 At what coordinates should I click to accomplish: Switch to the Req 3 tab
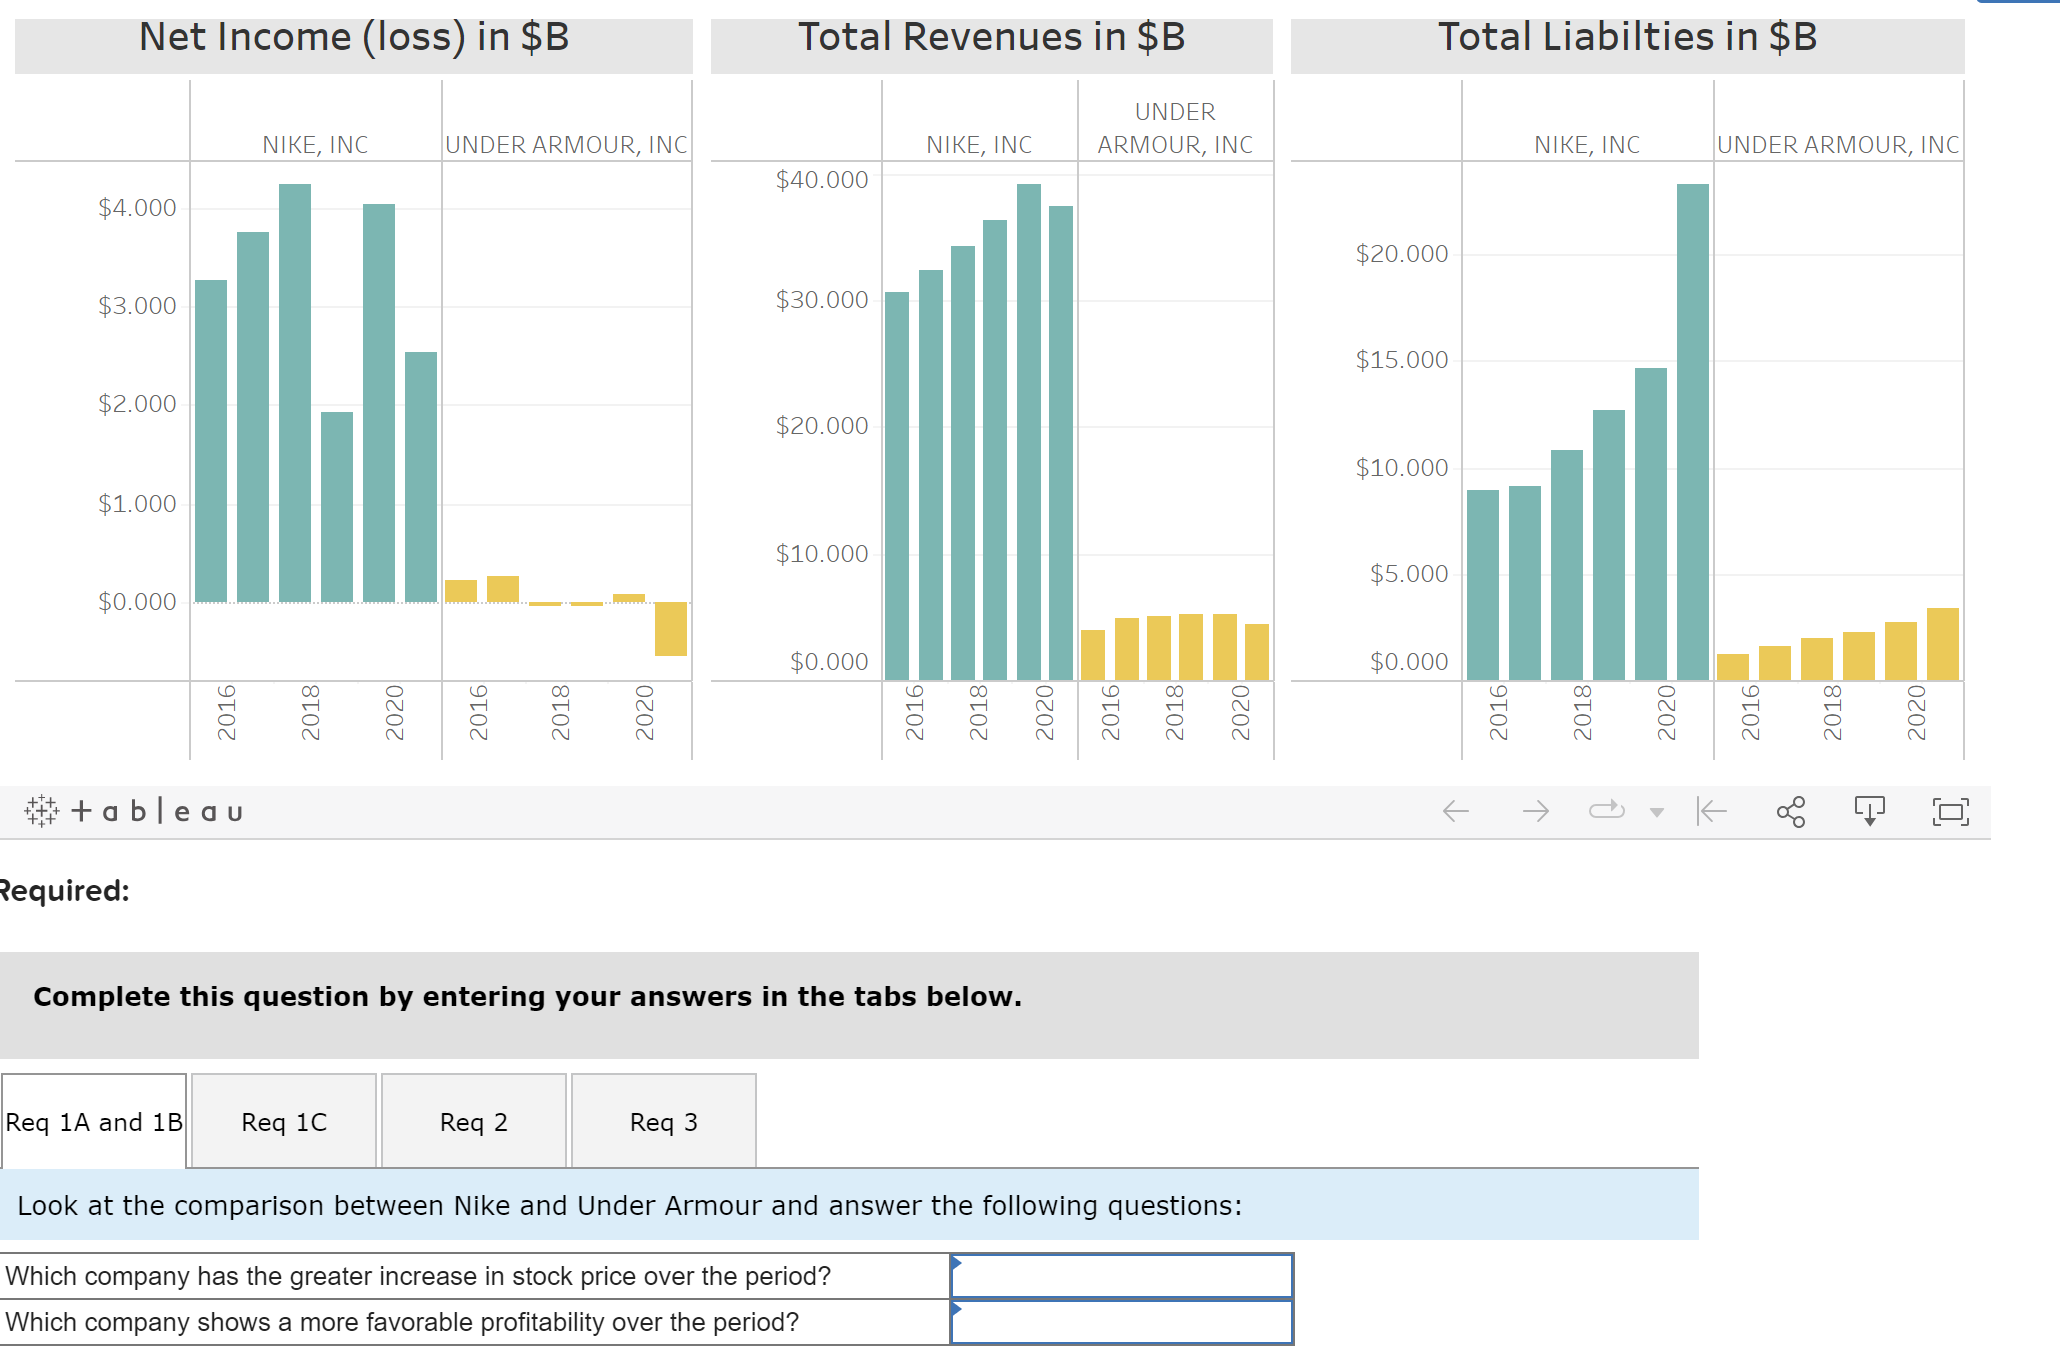(x=663, y=1121)
